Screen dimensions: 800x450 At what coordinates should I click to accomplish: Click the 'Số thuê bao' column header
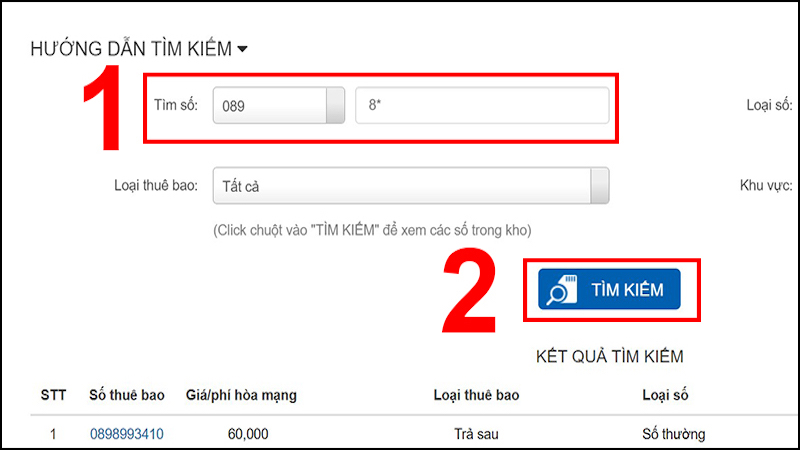point(127,395)
